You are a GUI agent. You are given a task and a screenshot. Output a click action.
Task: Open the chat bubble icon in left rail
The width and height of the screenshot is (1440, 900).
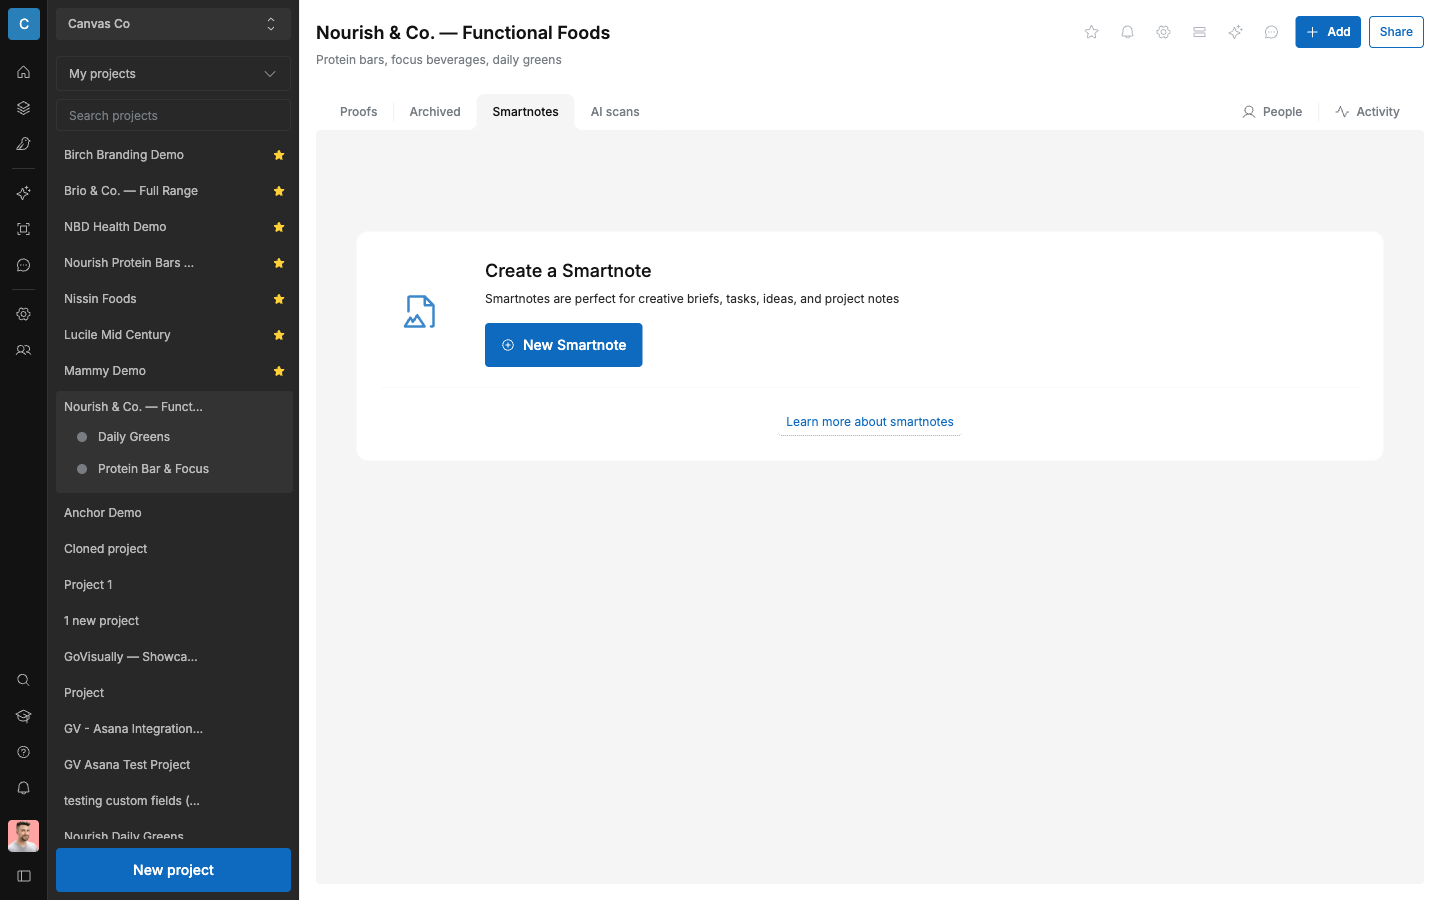click(x=23, y=265)
